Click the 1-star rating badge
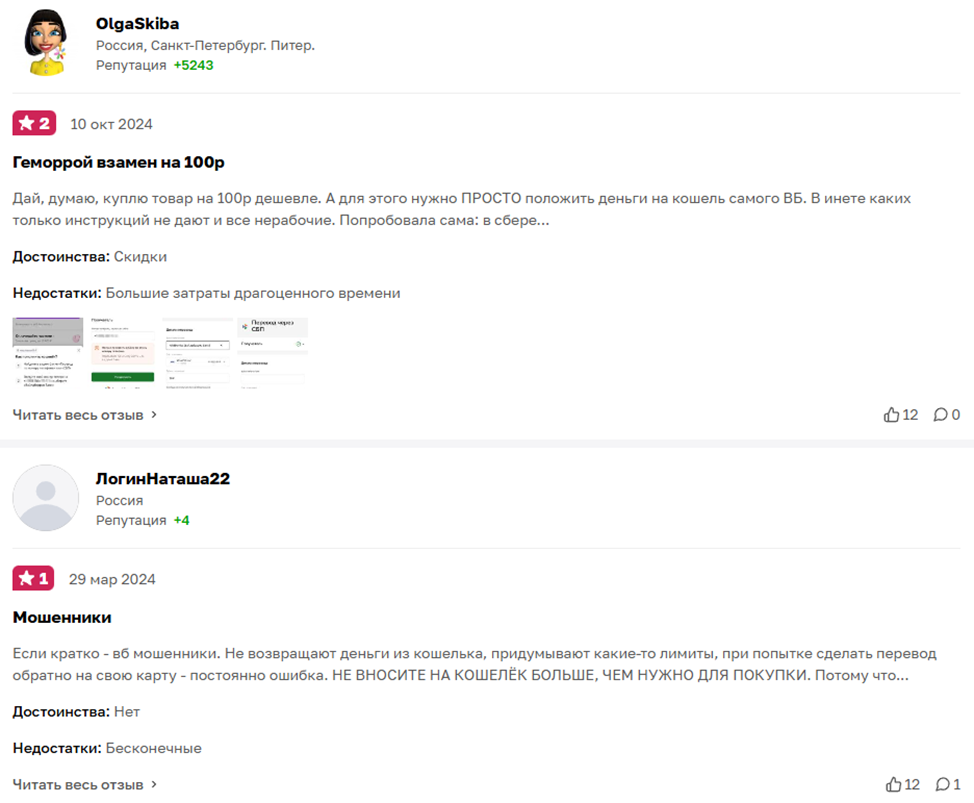The image size is (974, 803). 33,578
